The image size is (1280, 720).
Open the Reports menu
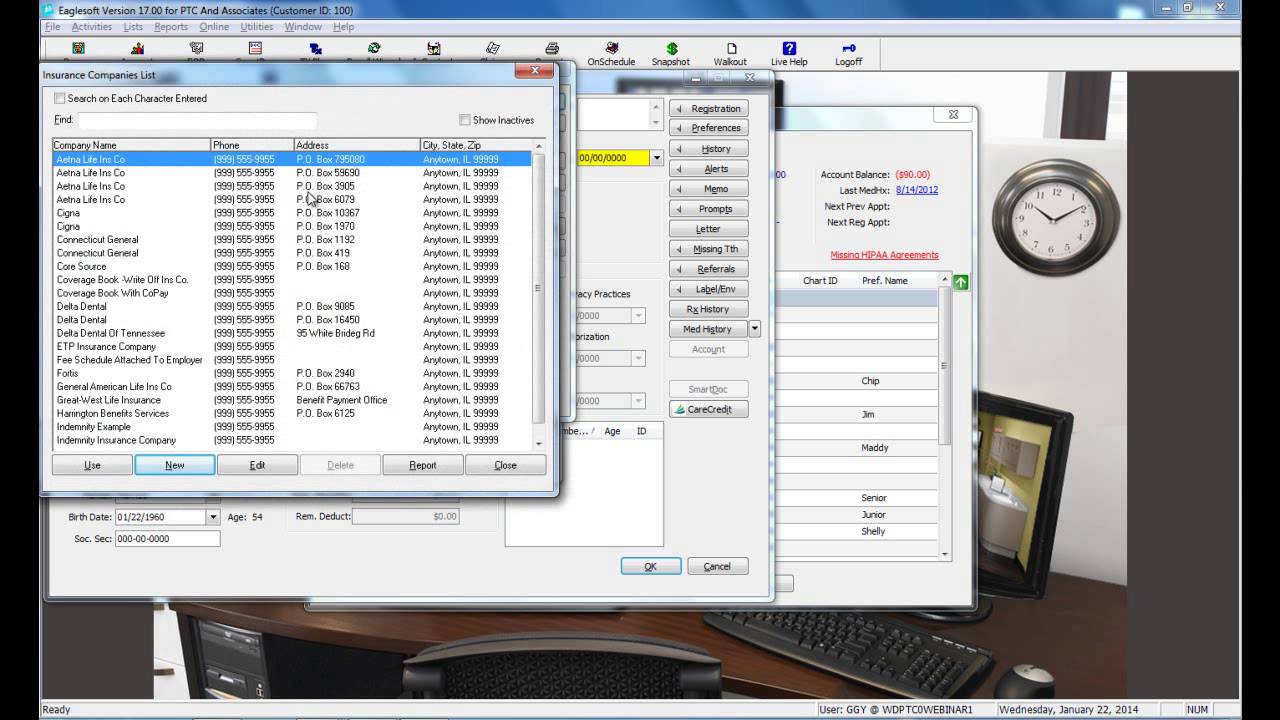pyautogui.click(x=171, y=27)
